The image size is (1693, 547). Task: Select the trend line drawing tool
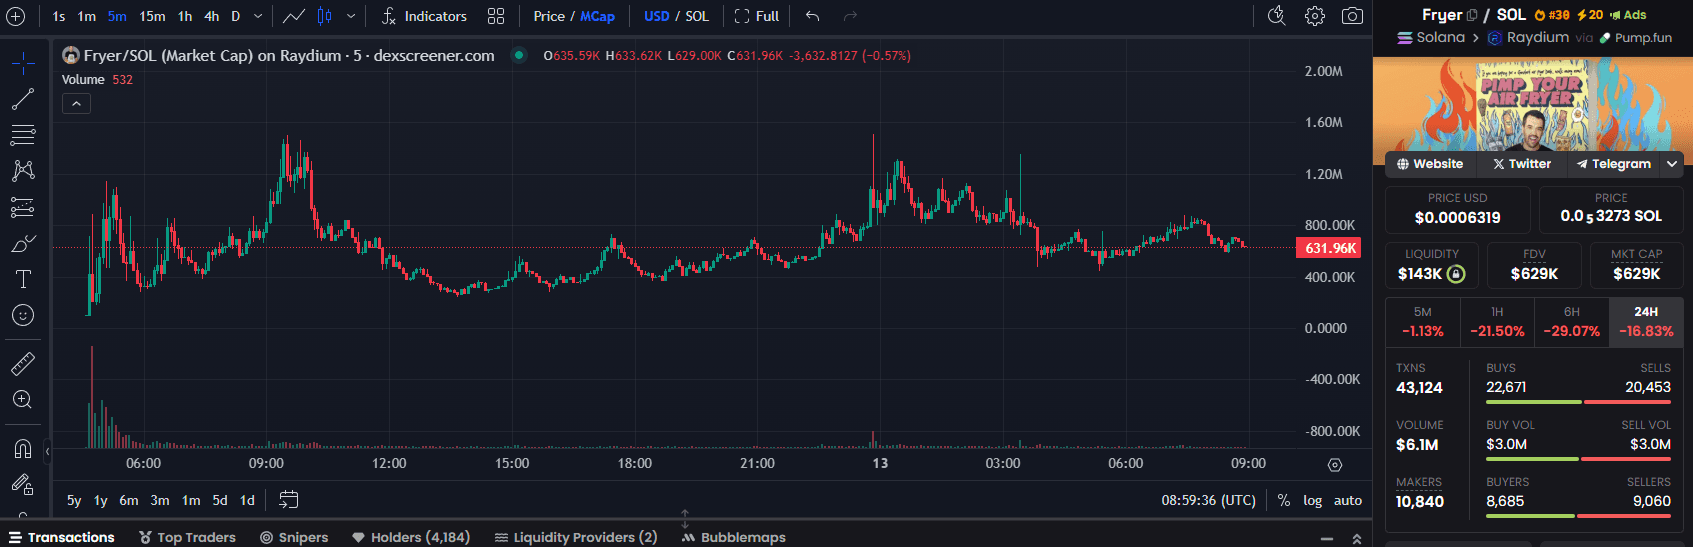(x=23, y=99)
